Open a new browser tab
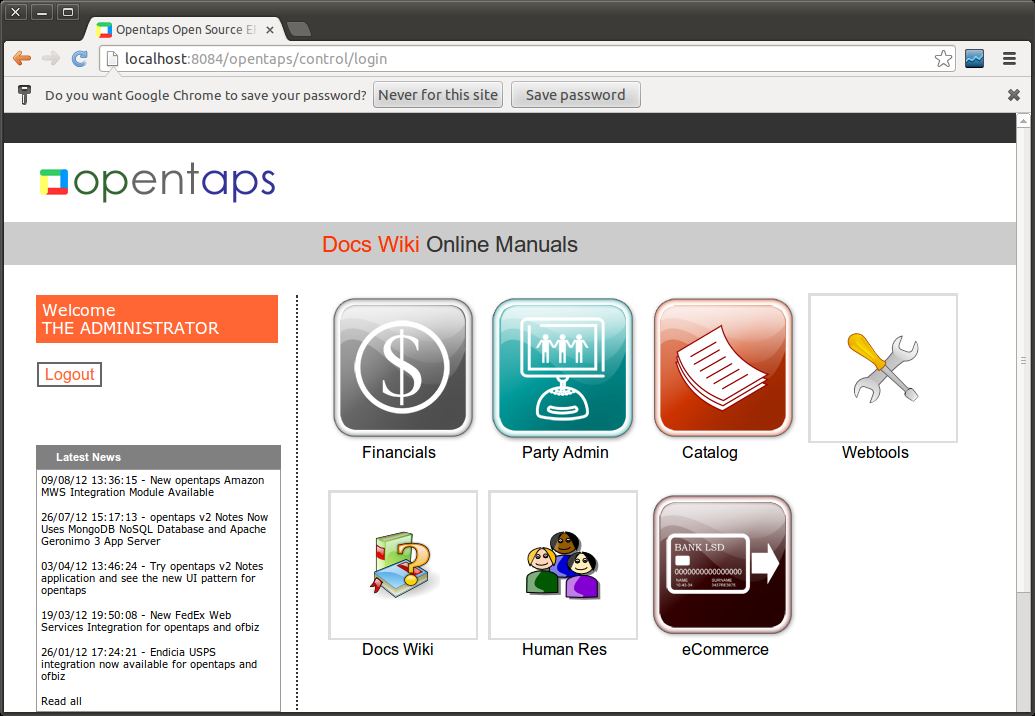Viewport: 1035px width, 716px height. (298, 29)
